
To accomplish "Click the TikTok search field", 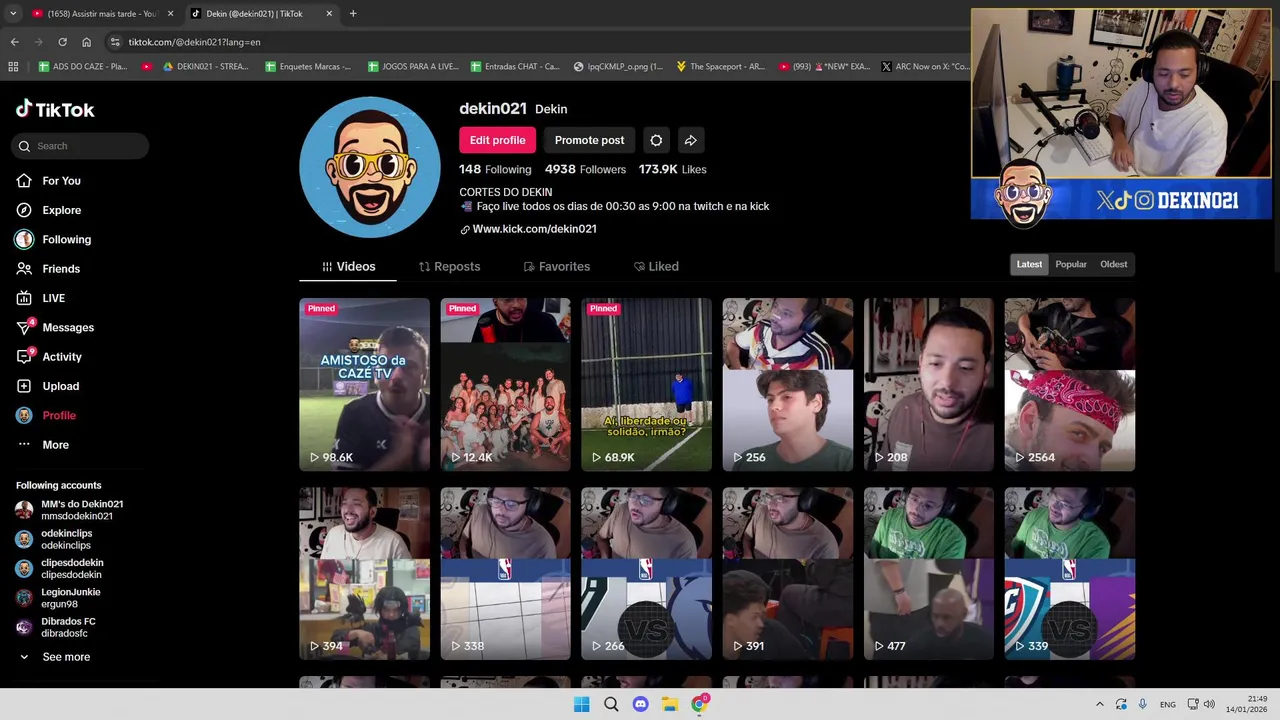I will click(81, 146).
